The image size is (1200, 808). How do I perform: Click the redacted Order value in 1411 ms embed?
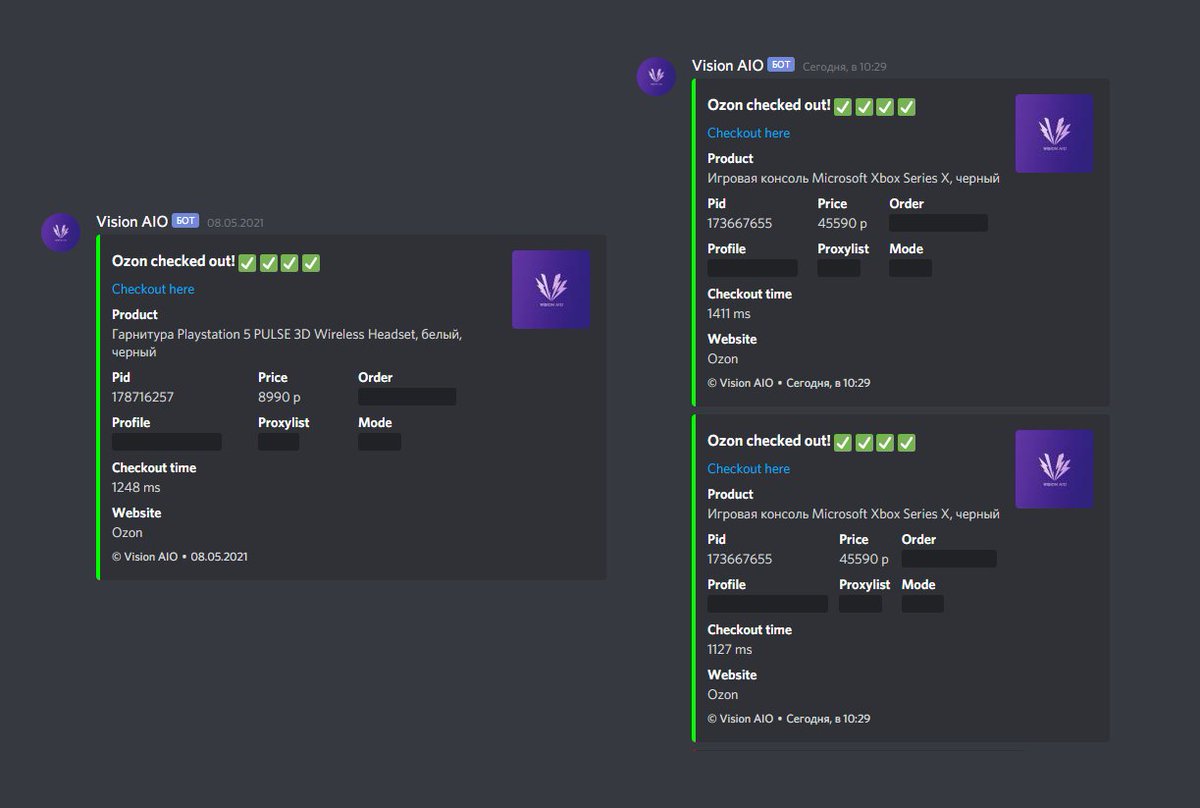[x=938, y=223]
